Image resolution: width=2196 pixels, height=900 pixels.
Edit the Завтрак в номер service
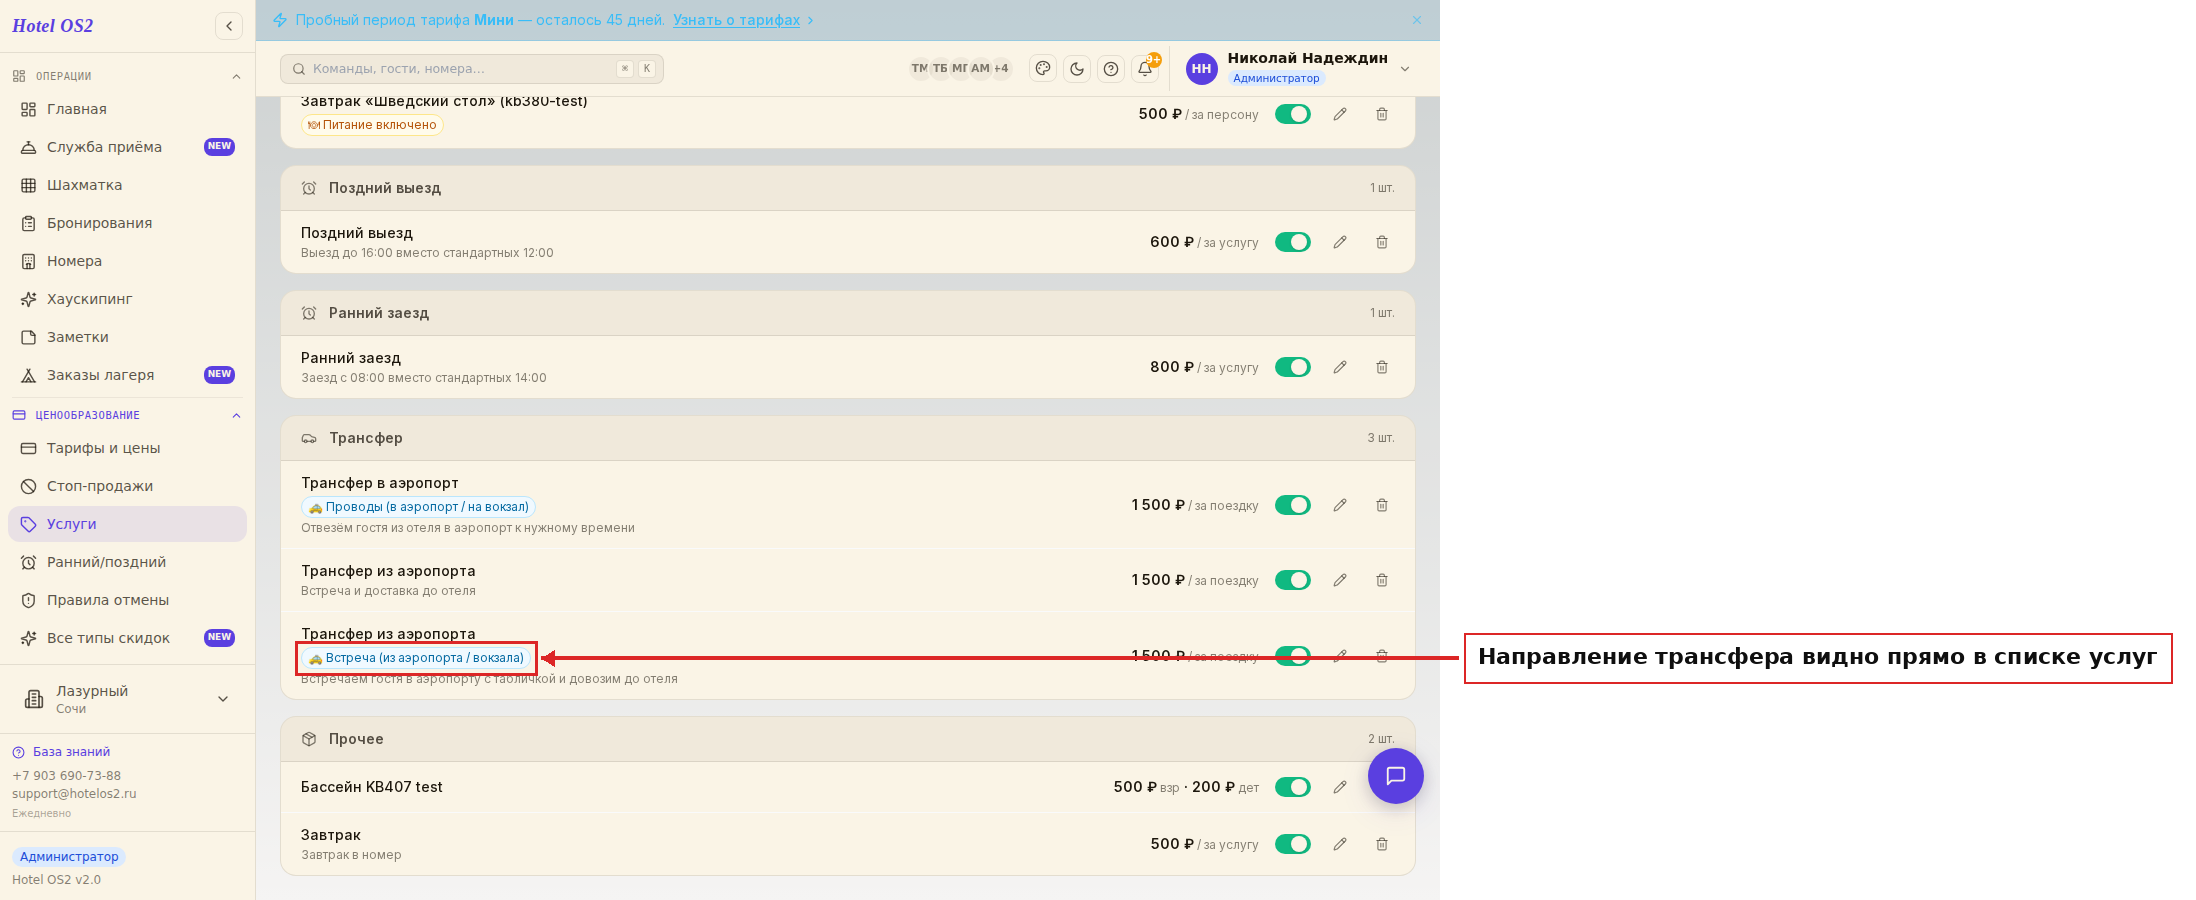[1340, 844]
